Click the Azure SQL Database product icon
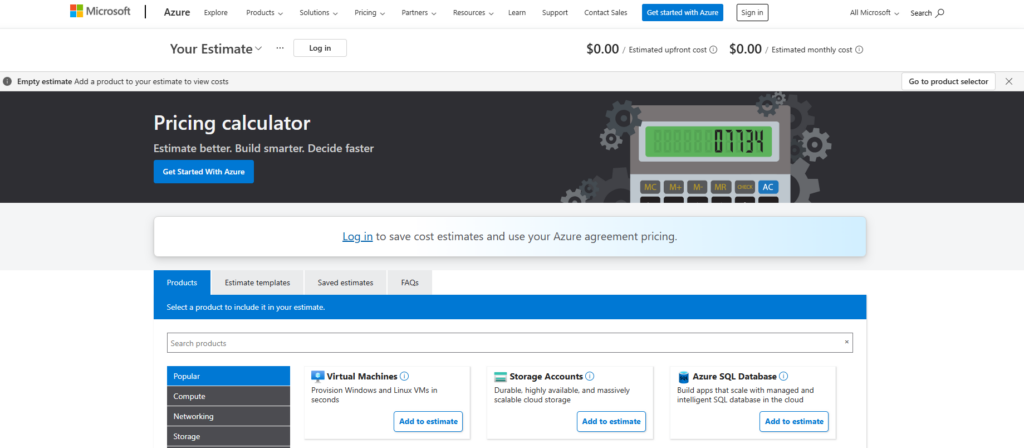This screenshot has height=448, width=1024. tap(684, 377)
